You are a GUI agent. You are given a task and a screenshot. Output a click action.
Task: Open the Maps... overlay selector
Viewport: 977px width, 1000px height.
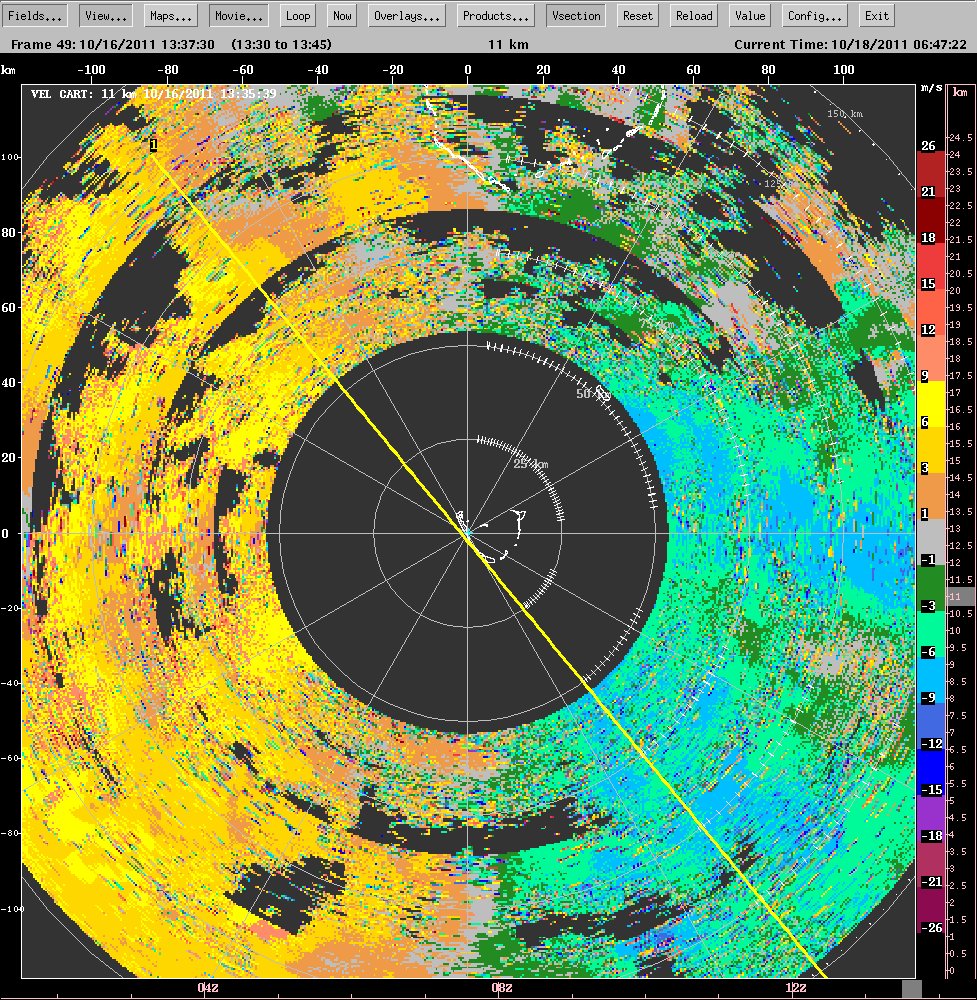pos(170,16)
